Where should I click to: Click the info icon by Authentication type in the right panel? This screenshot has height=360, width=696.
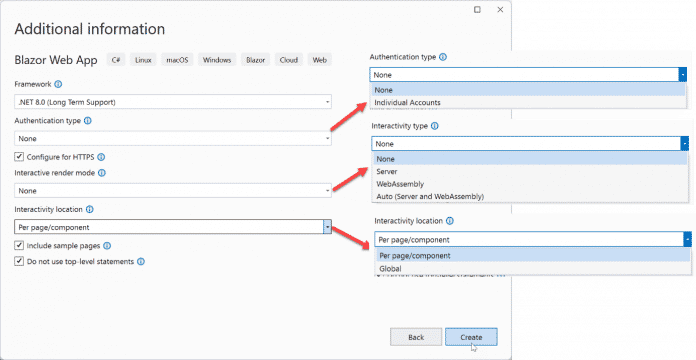pos(443,57)
